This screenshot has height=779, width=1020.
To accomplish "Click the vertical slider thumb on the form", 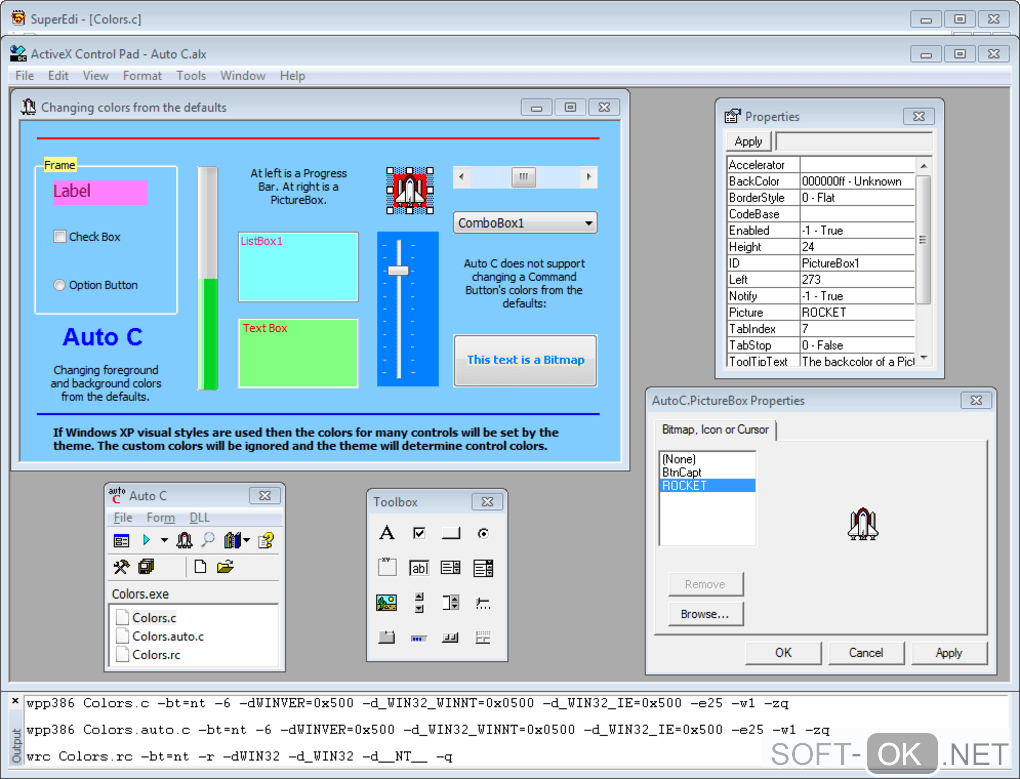I will coord(398,271).
